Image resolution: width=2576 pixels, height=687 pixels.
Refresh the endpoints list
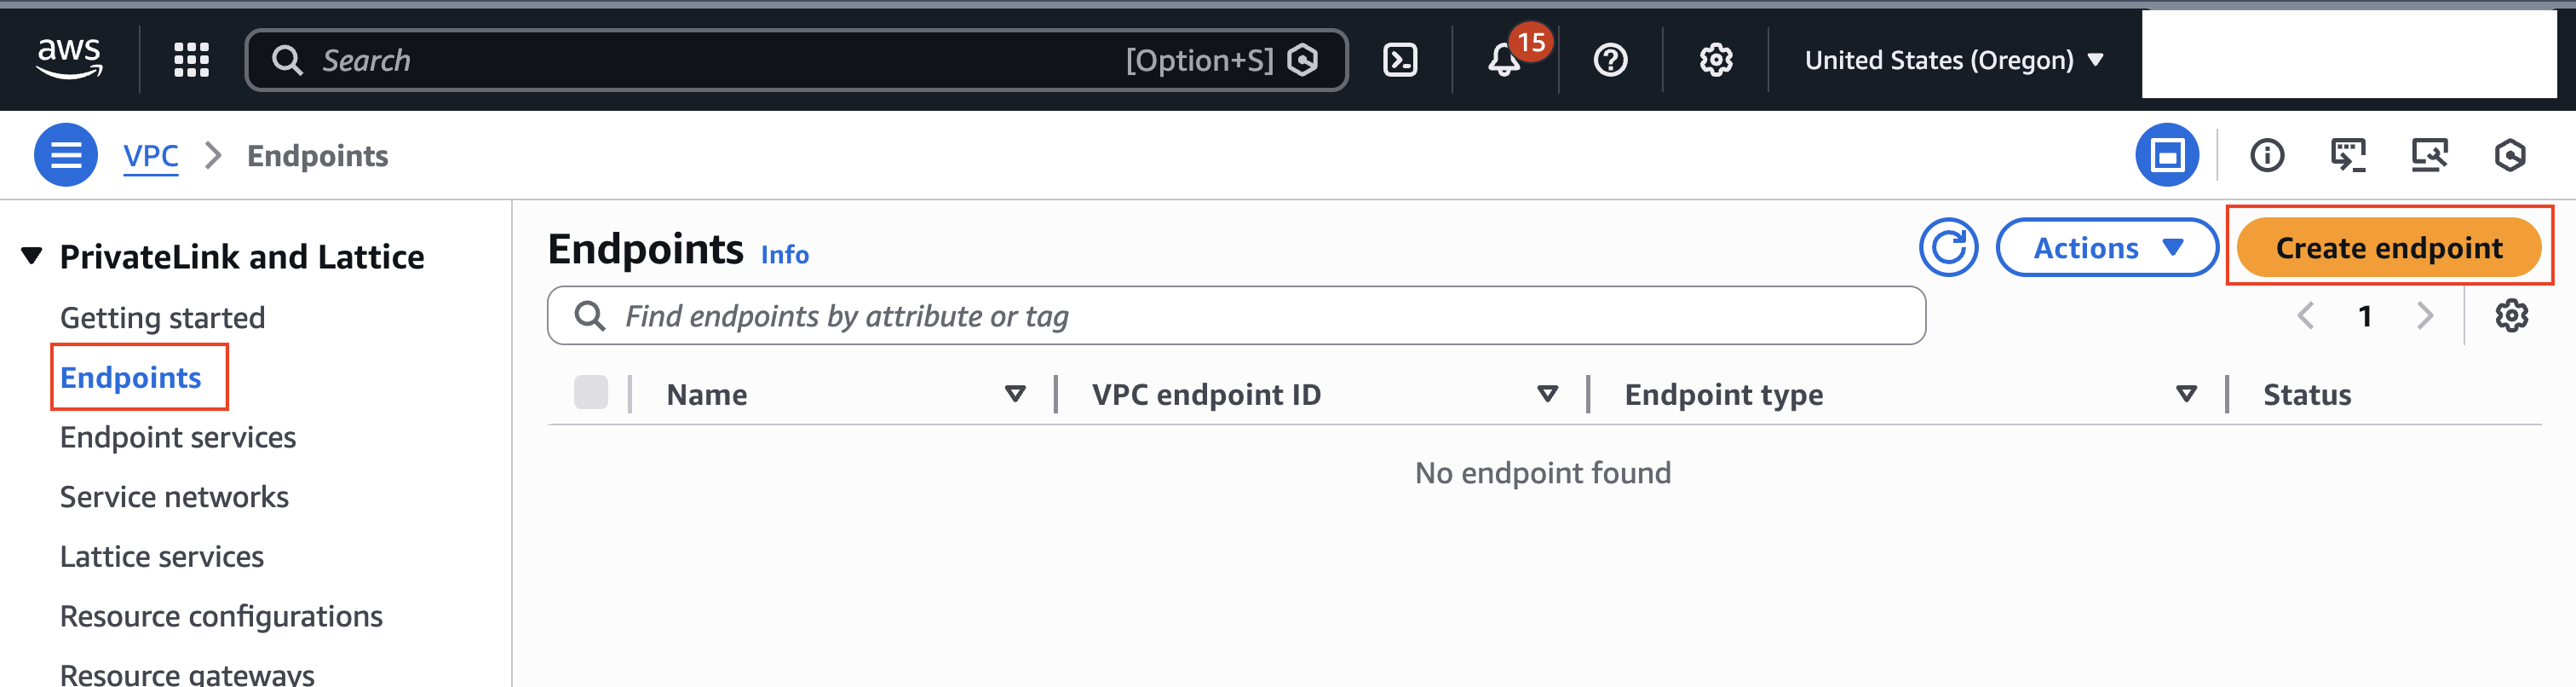pyautogui.click(x=1948, y=248)
